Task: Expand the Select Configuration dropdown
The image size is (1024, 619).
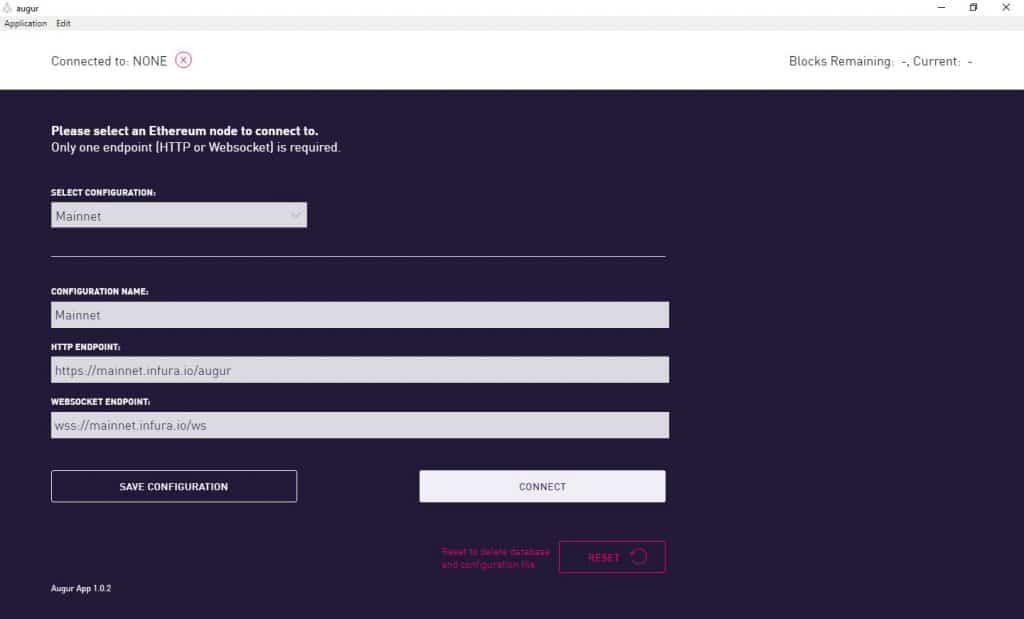Action: point(179,215)
